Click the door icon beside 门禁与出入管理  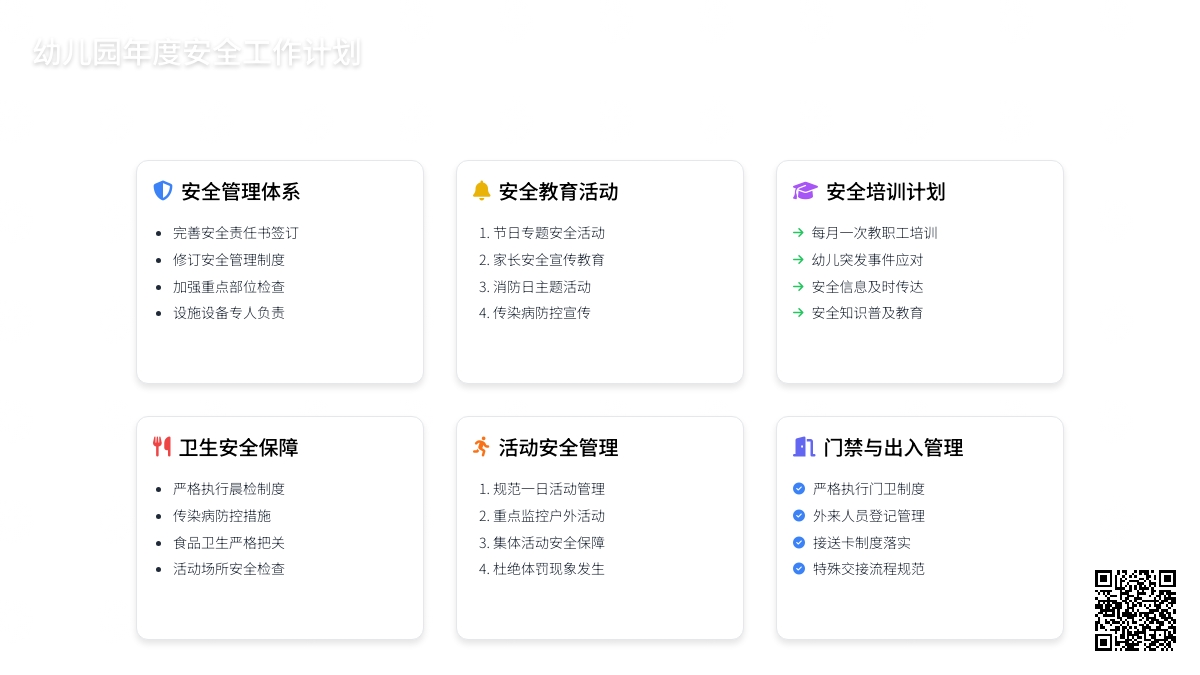pos(804,447)
